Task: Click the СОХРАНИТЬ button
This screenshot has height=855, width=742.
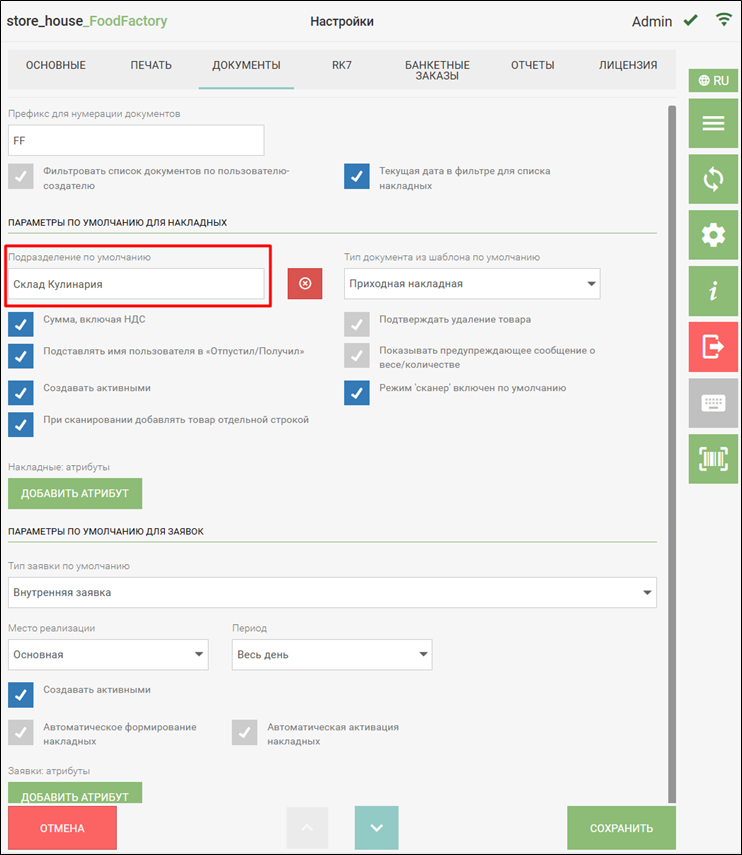Action: pos(621,828)
